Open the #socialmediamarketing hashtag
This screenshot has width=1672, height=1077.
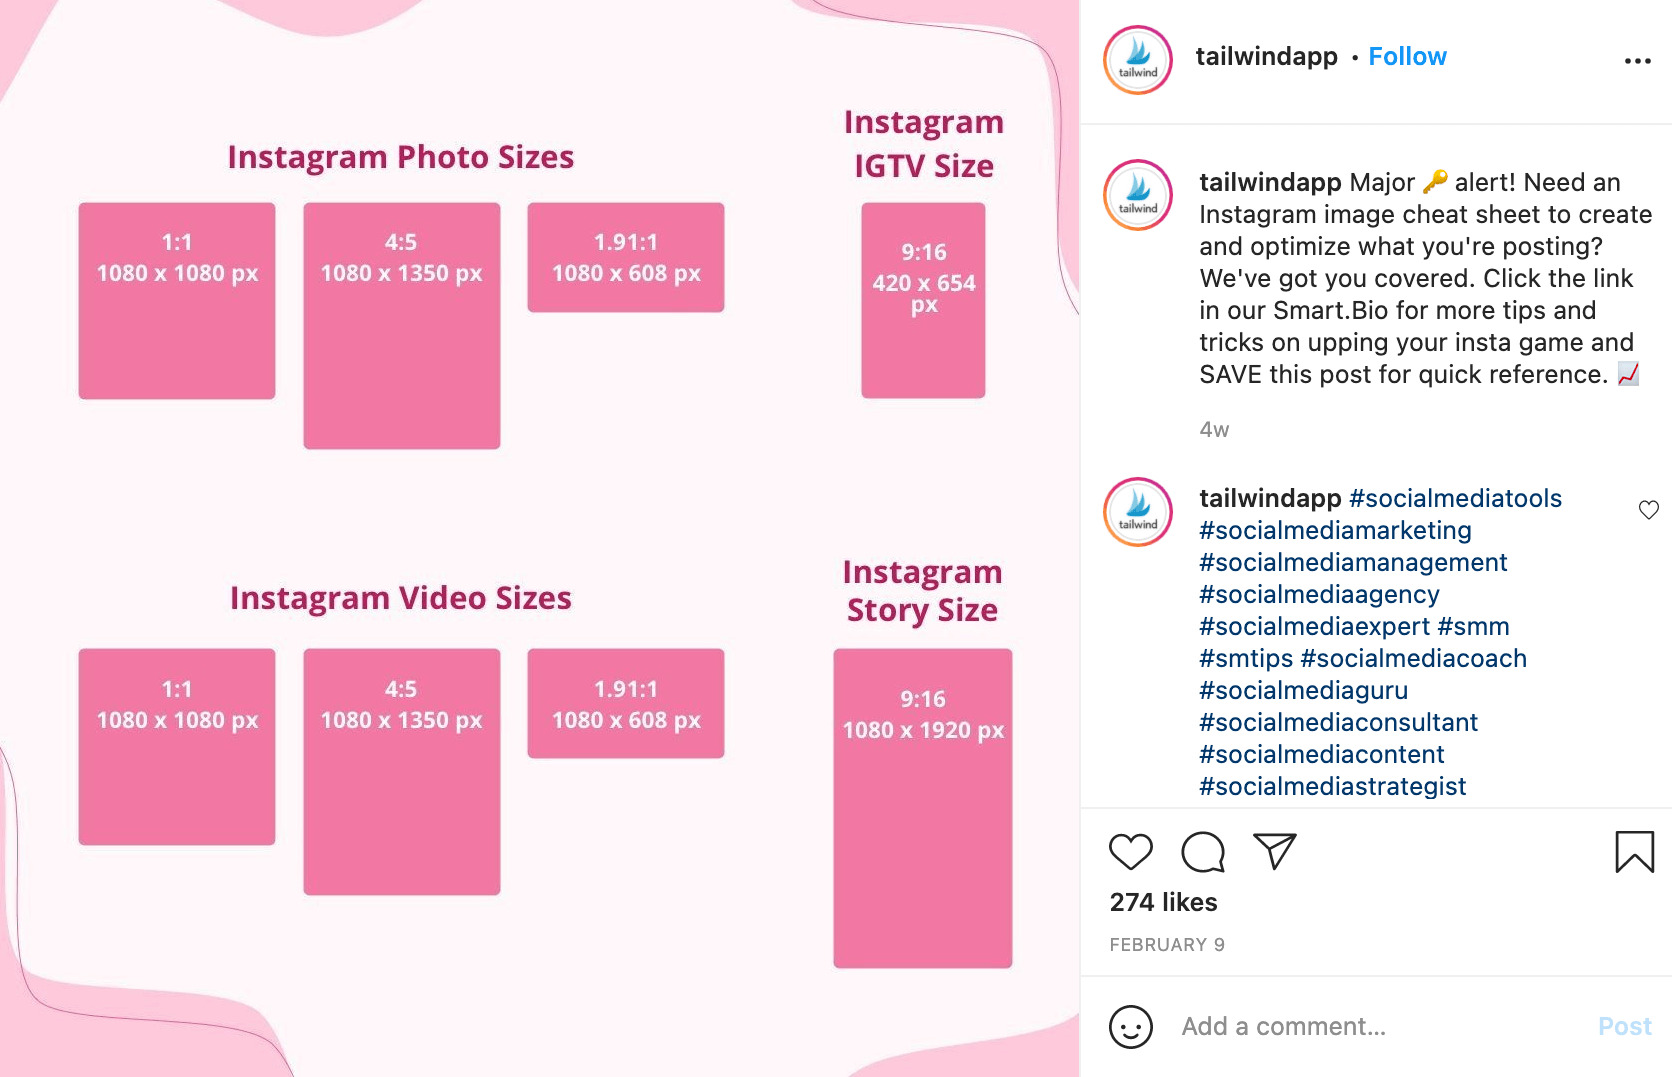1335,531
